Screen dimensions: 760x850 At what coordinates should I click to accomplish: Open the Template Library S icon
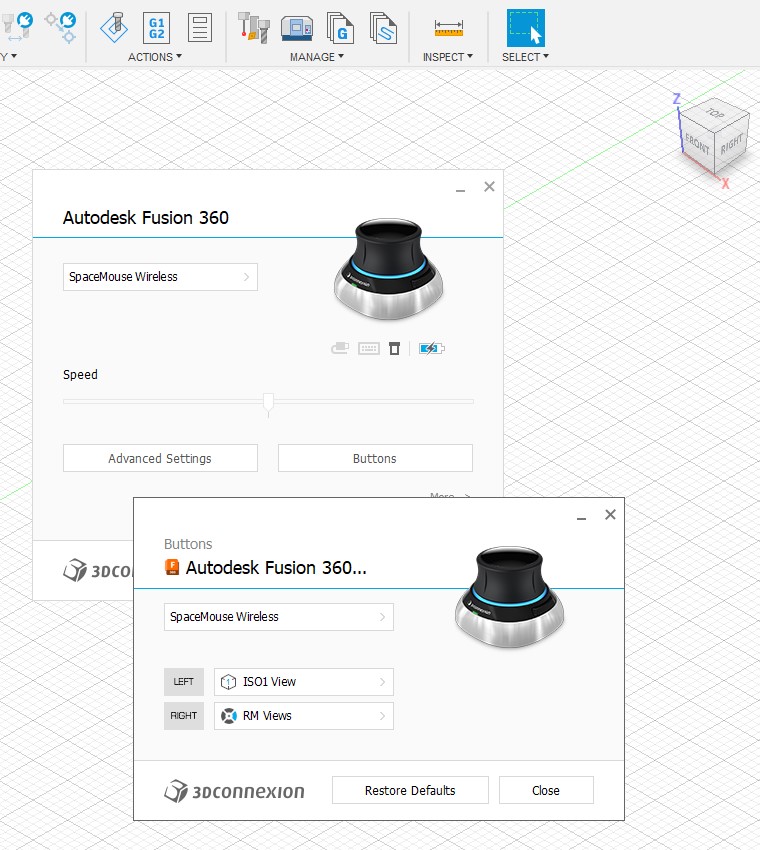(x=383, y=28)
